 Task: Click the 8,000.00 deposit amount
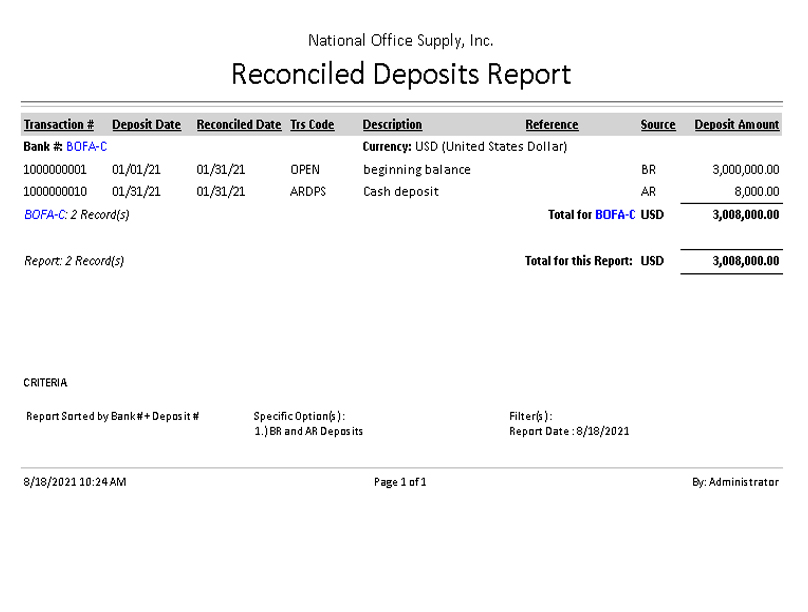click(x=756, y=192)
